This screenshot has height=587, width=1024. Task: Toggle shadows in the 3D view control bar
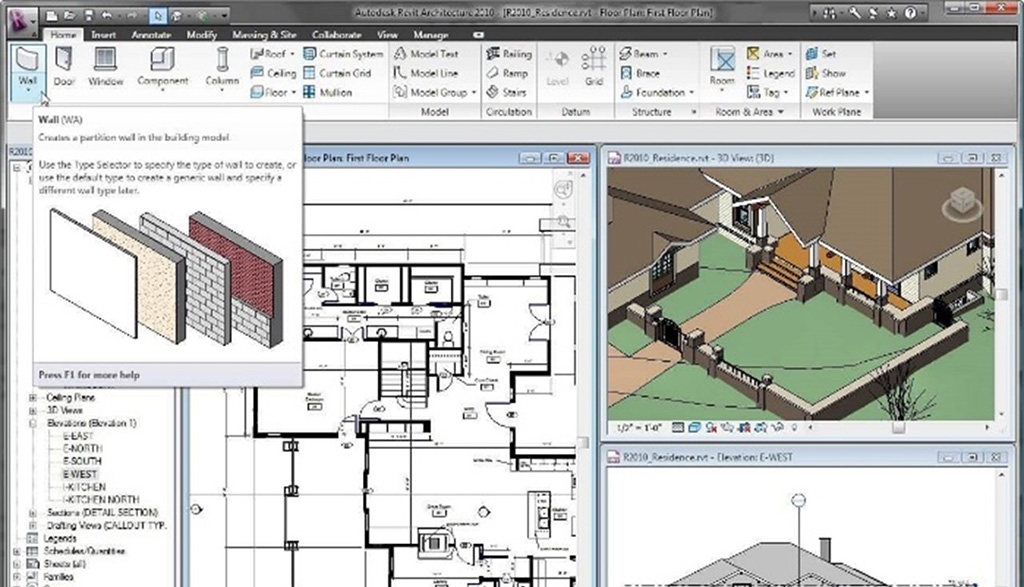[711, 428]
